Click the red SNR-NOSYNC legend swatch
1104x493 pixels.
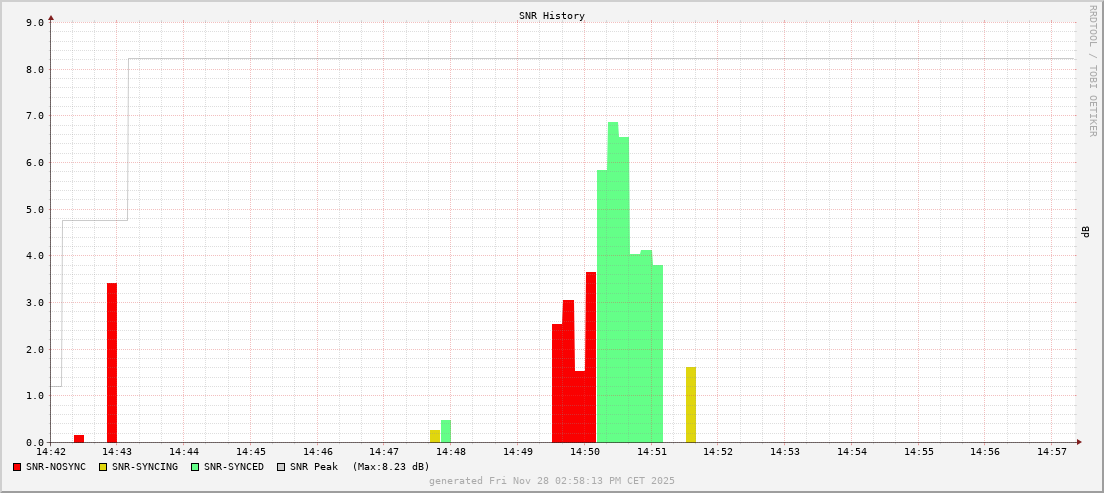click(x=17, y=467)
